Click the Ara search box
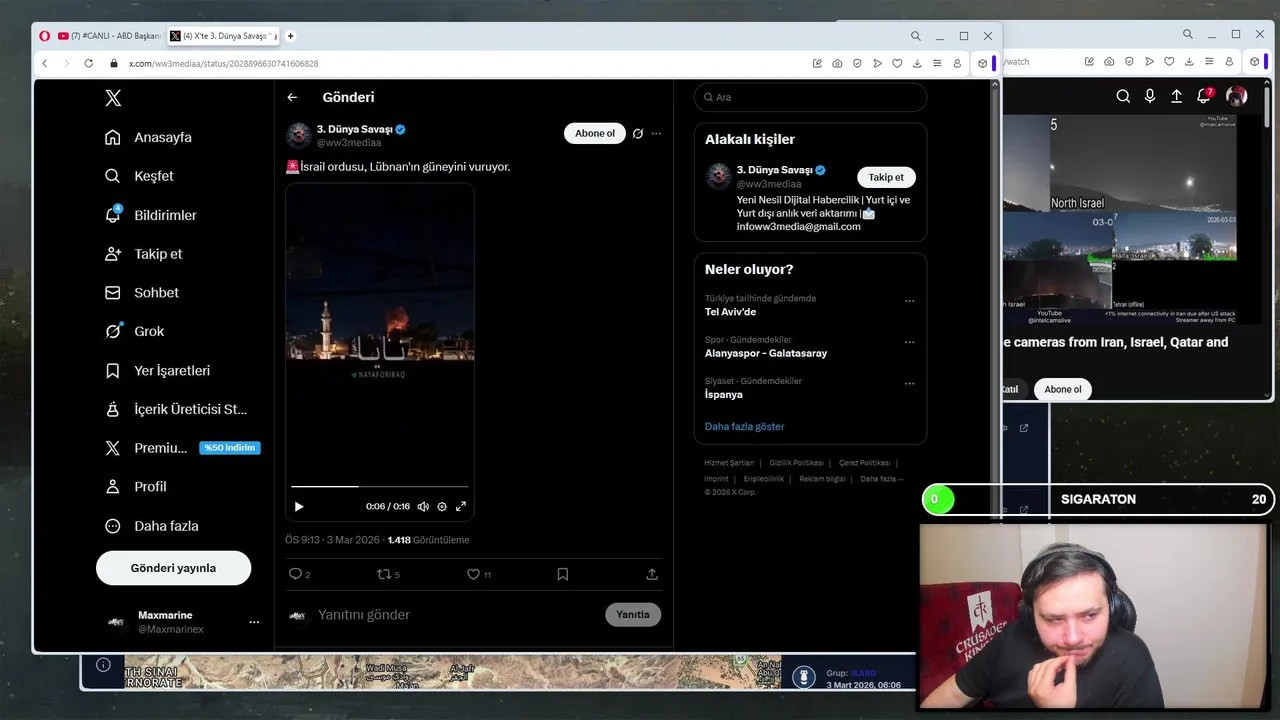Viewport: 1280px width, 720px height. pyautogui.click(x=810, y=97)
